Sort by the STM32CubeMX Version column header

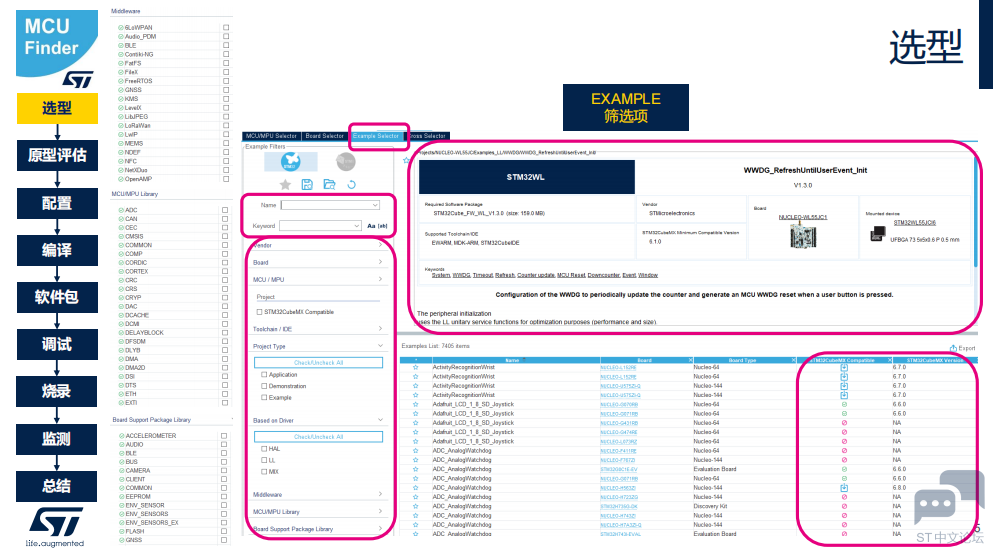click(935, 360)
